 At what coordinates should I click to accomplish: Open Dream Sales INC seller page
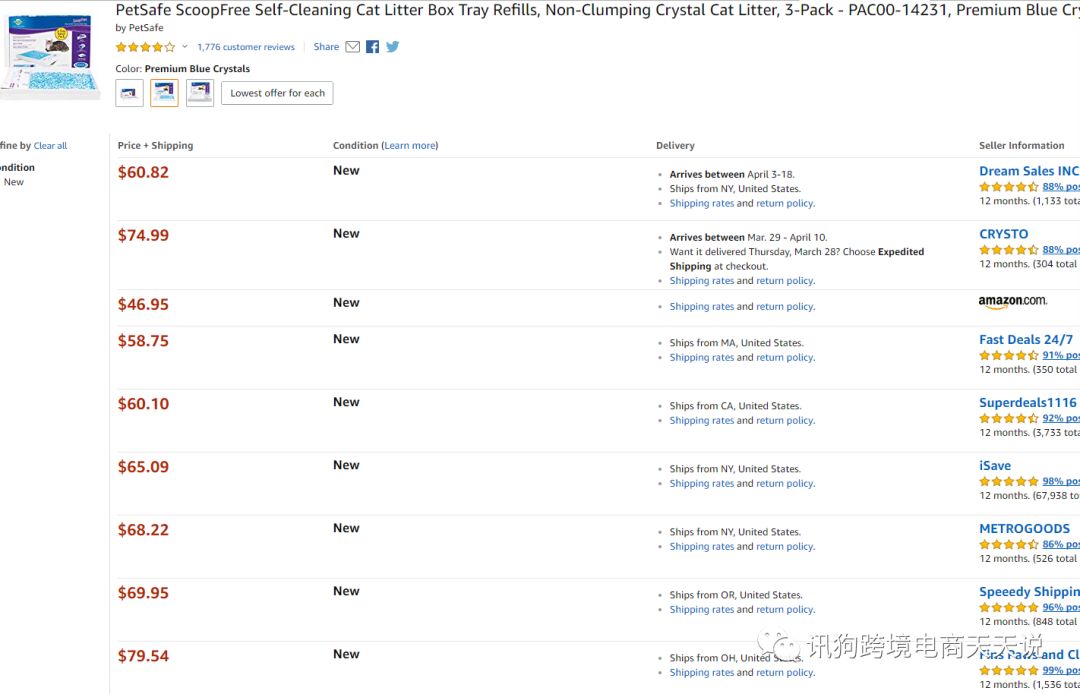click(x=1029, y=171)
